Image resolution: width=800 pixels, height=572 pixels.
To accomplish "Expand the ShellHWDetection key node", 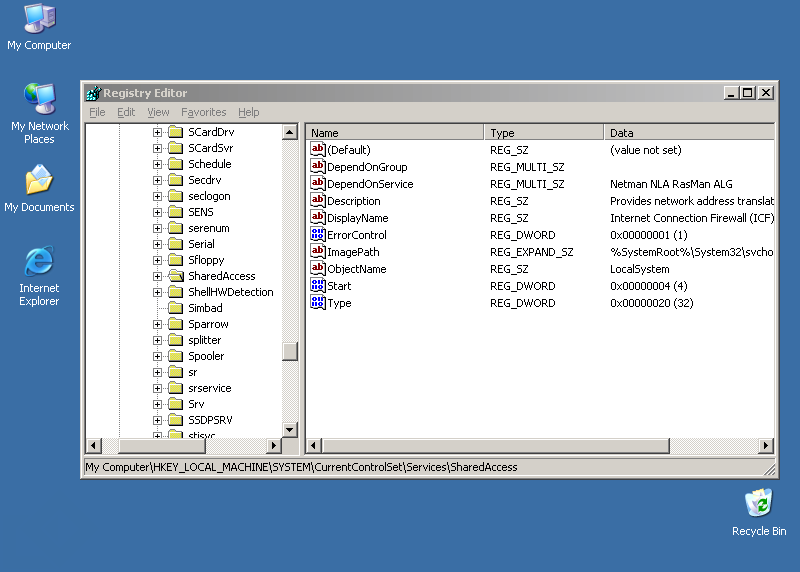I will pyautogui.click(x=157, y=292).
